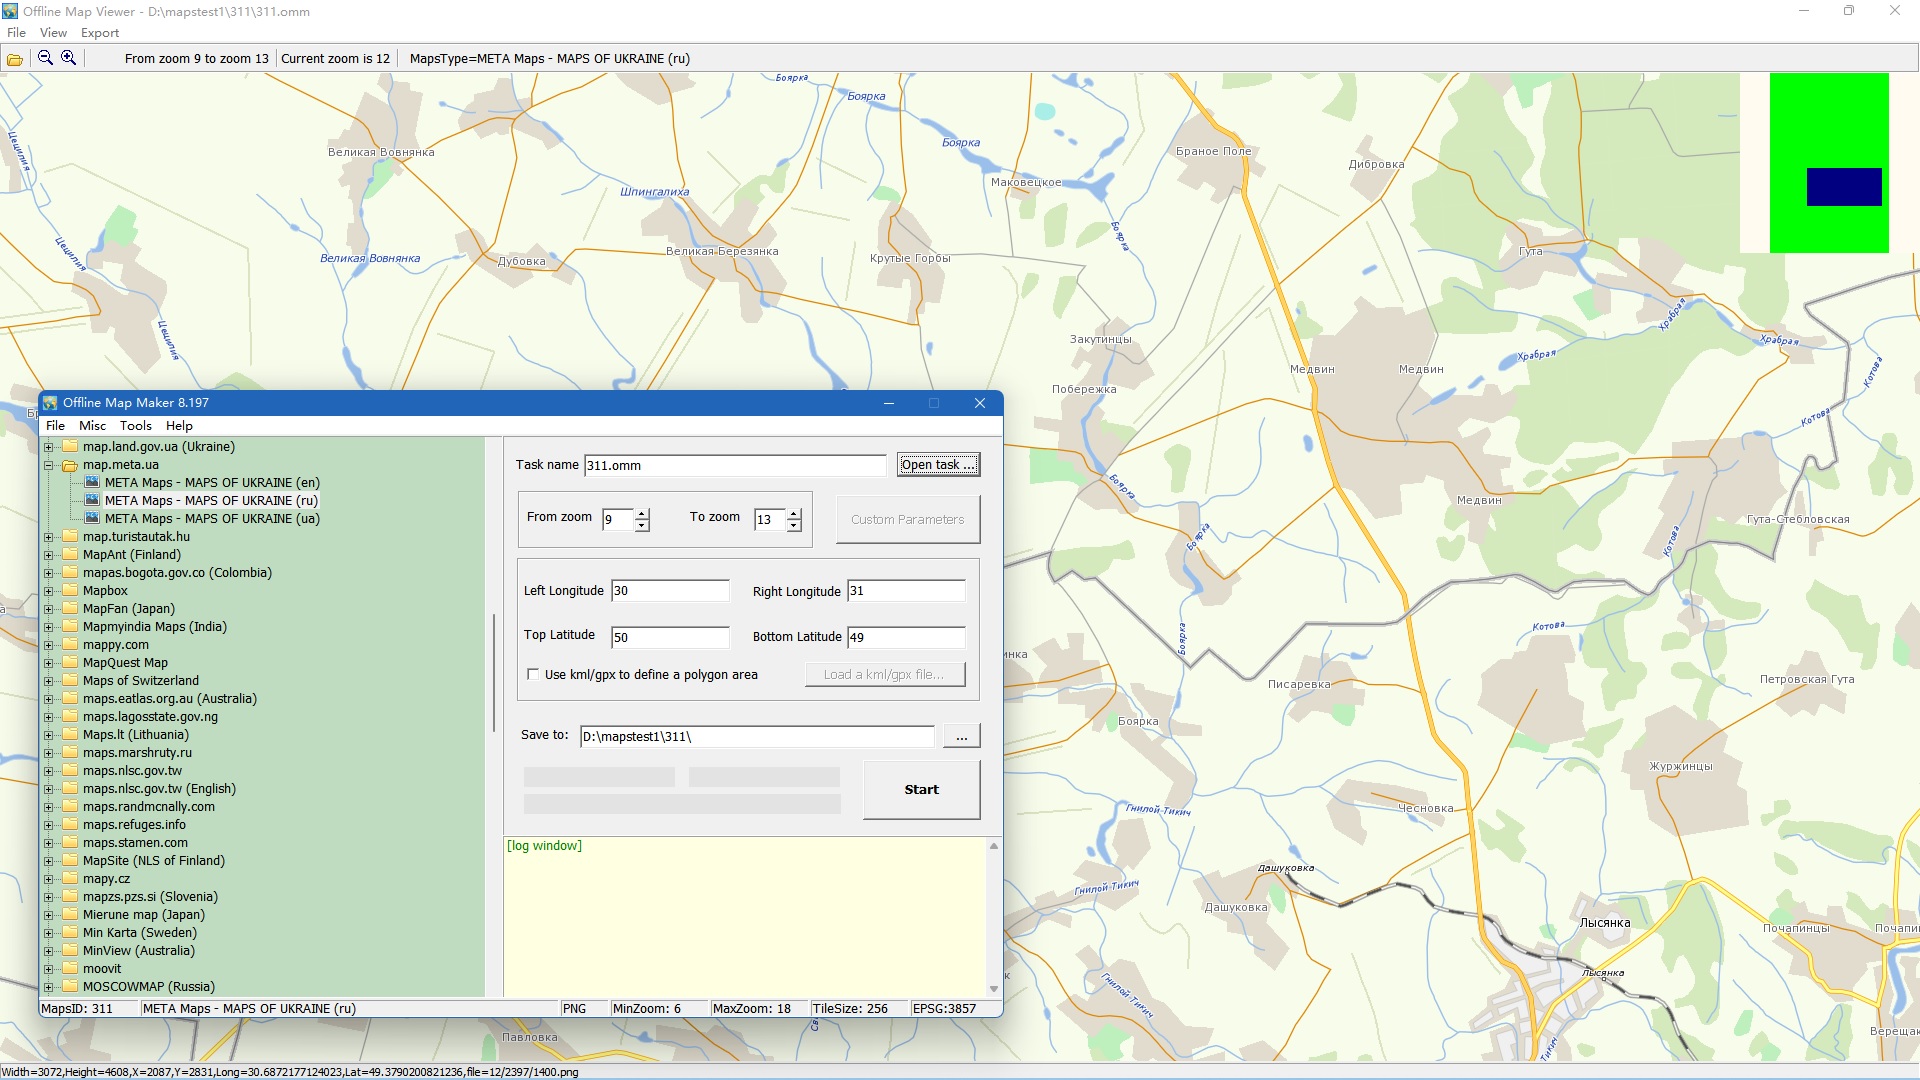Increase the From zoom spinner value
This screenshot has width=1920, height=1080.
pos(642,514)
